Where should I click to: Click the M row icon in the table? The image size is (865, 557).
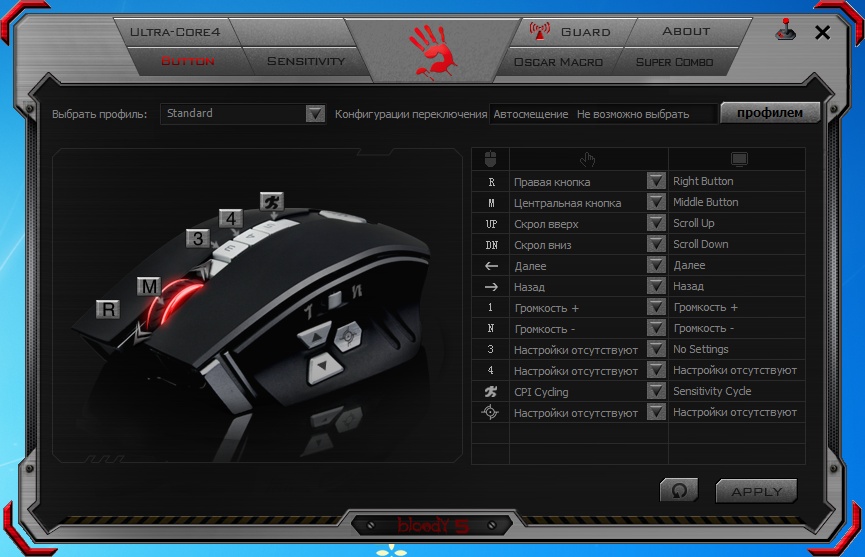(x=491, y=203)
